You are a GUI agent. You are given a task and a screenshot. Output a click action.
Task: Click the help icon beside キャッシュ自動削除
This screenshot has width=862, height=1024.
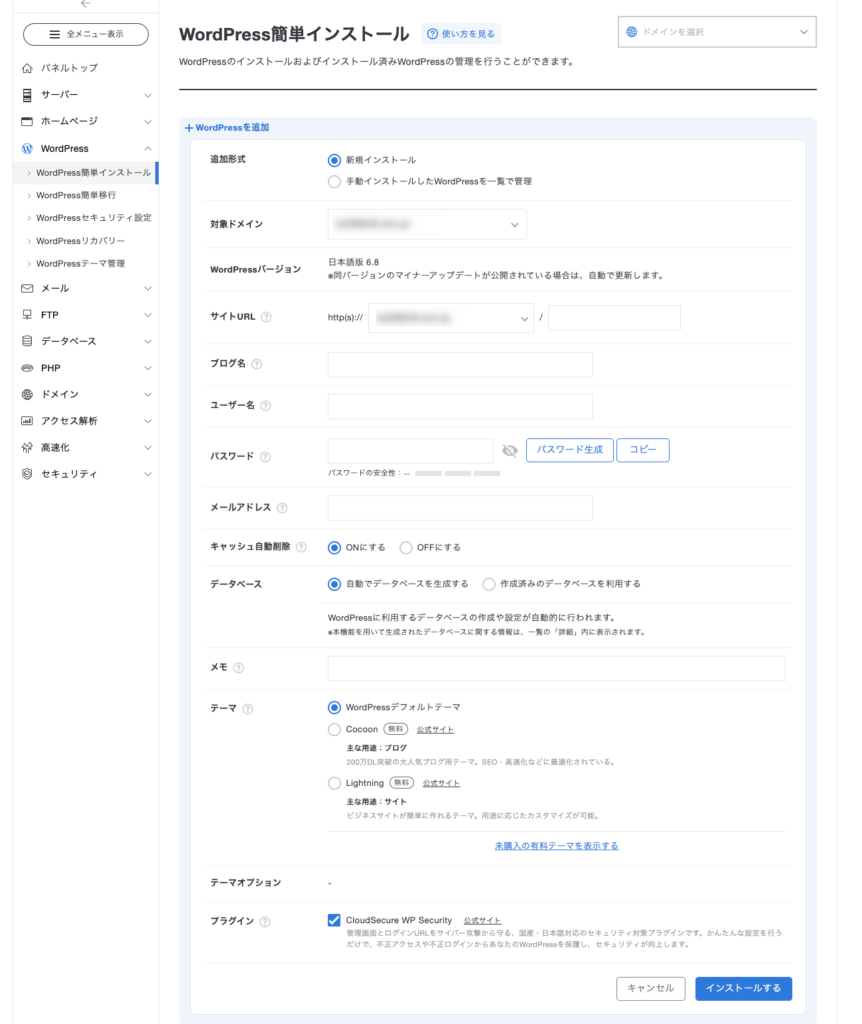301,548
